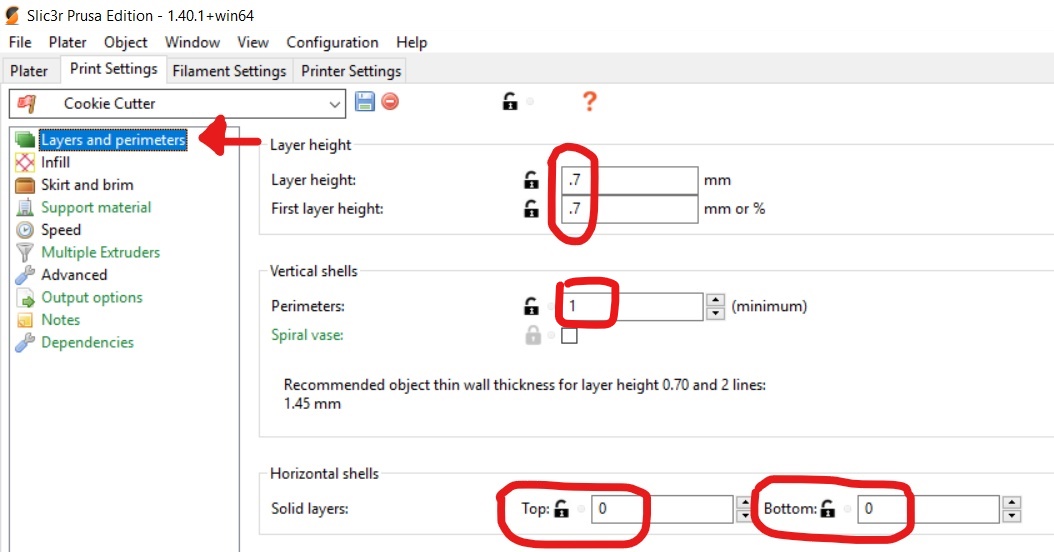Open the Cookie Cutter preset dropdown

click(335, 104)
